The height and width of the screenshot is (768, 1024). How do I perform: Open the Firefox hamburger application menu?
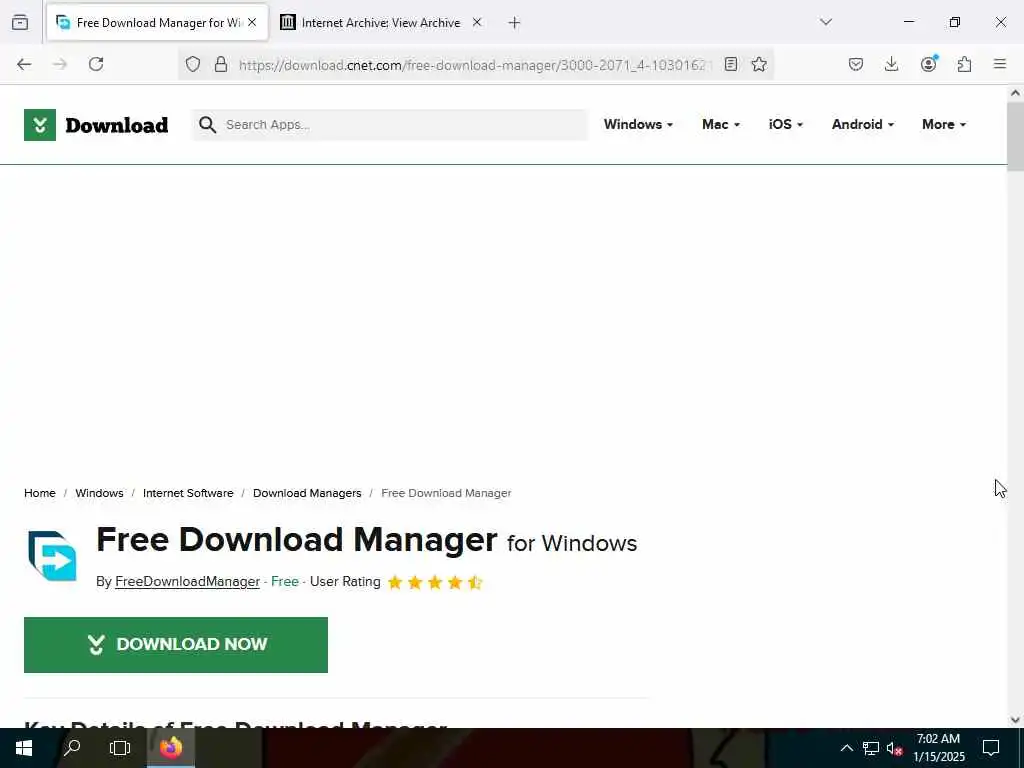pyautogui.click(x=1000, y=64)
